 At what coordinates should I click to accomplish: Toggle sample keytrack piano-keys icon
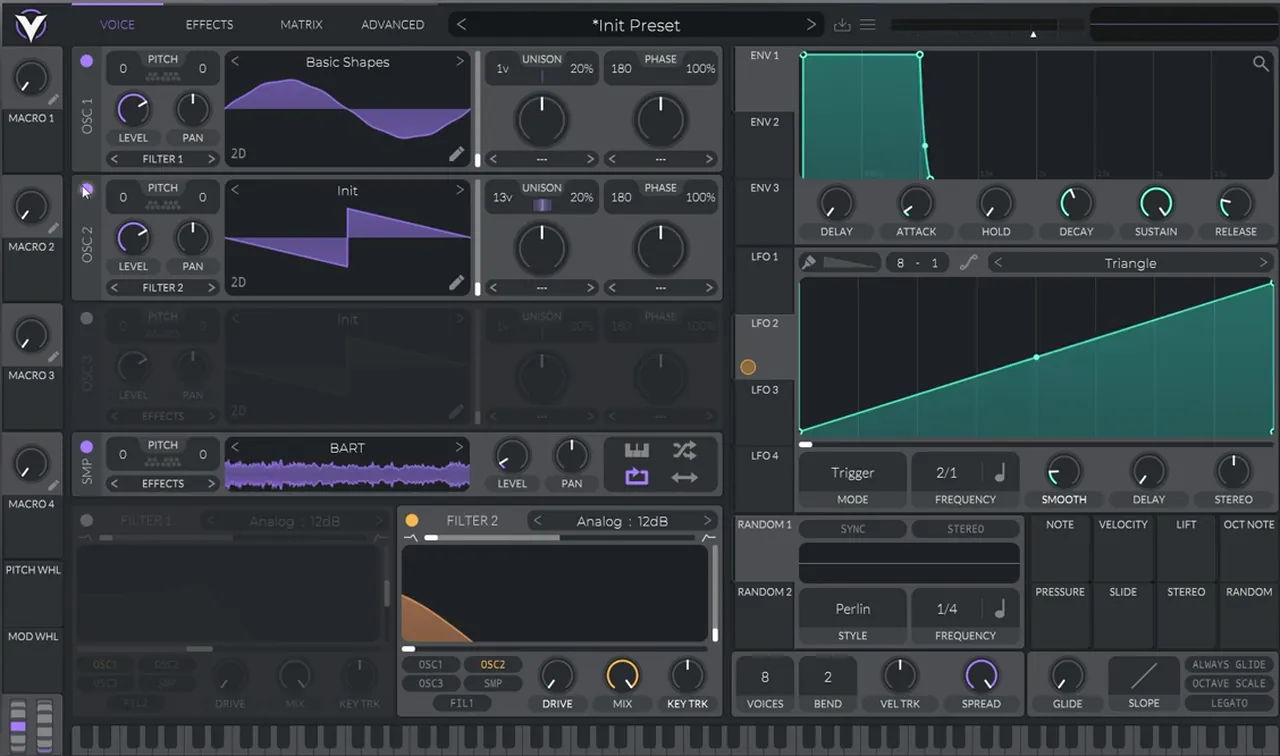[x=636, y=450]
